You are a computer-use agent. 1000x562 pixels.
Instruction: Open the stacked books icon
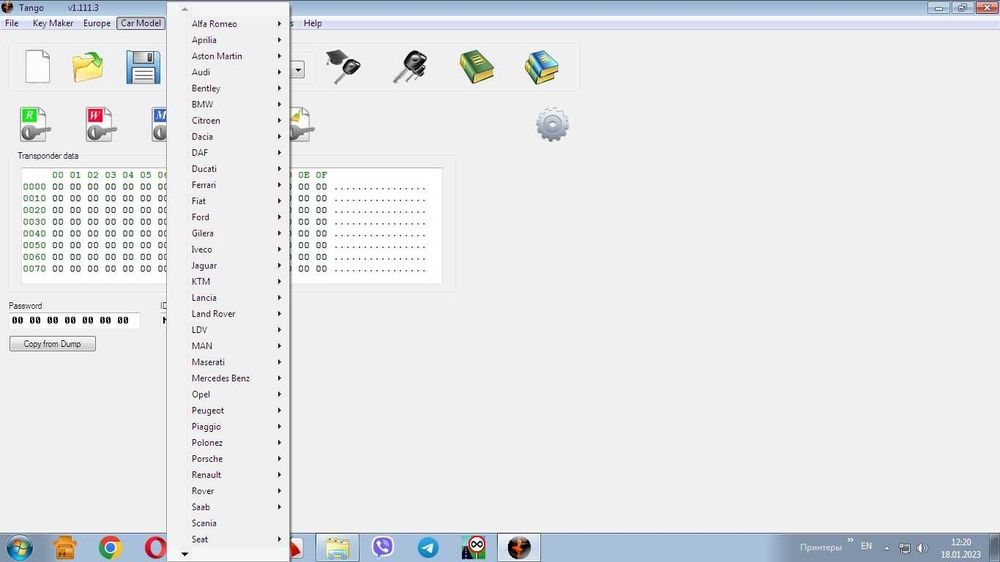[541, 67]
